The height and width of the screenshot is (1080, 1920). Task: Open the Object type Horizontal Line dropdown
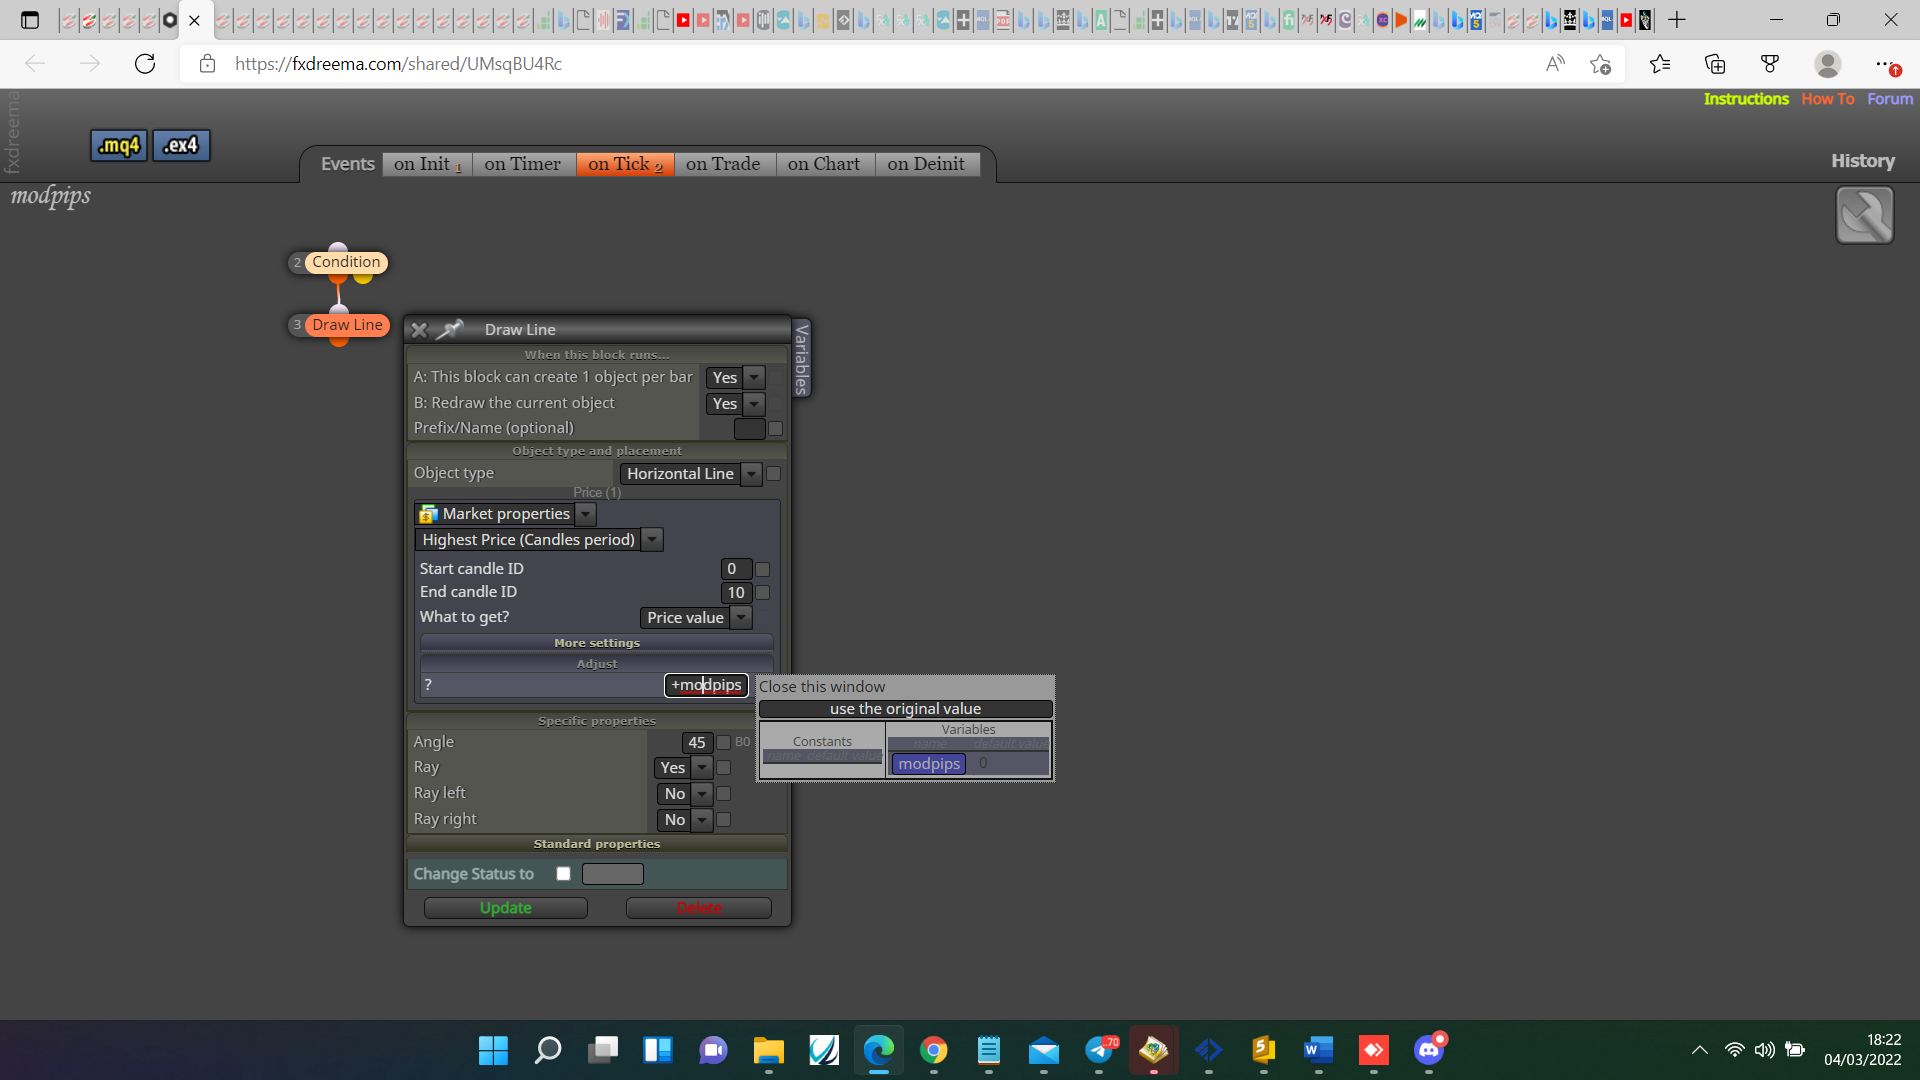pyautogui.click(x=690, y=474)
